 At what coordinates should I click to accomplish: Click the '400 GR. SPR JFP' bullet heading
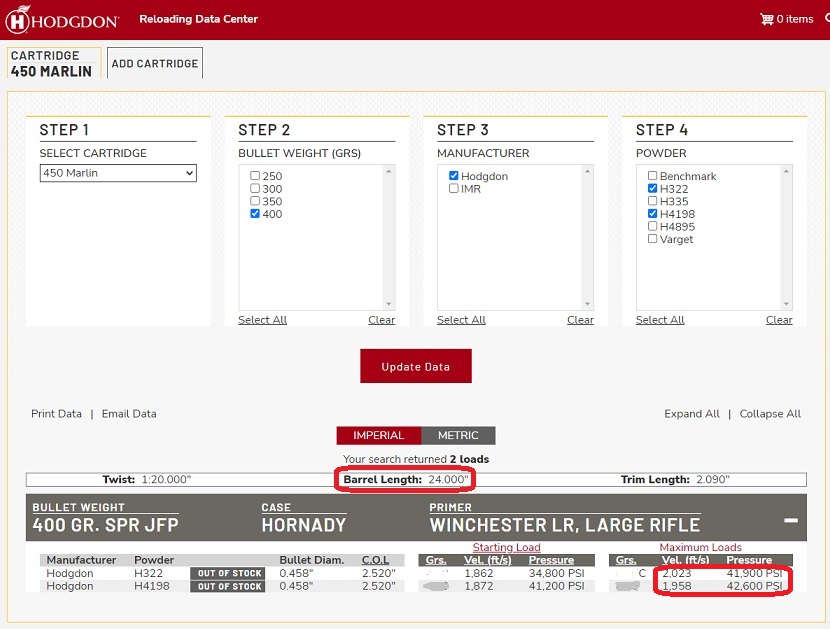(x=105, y=525)
